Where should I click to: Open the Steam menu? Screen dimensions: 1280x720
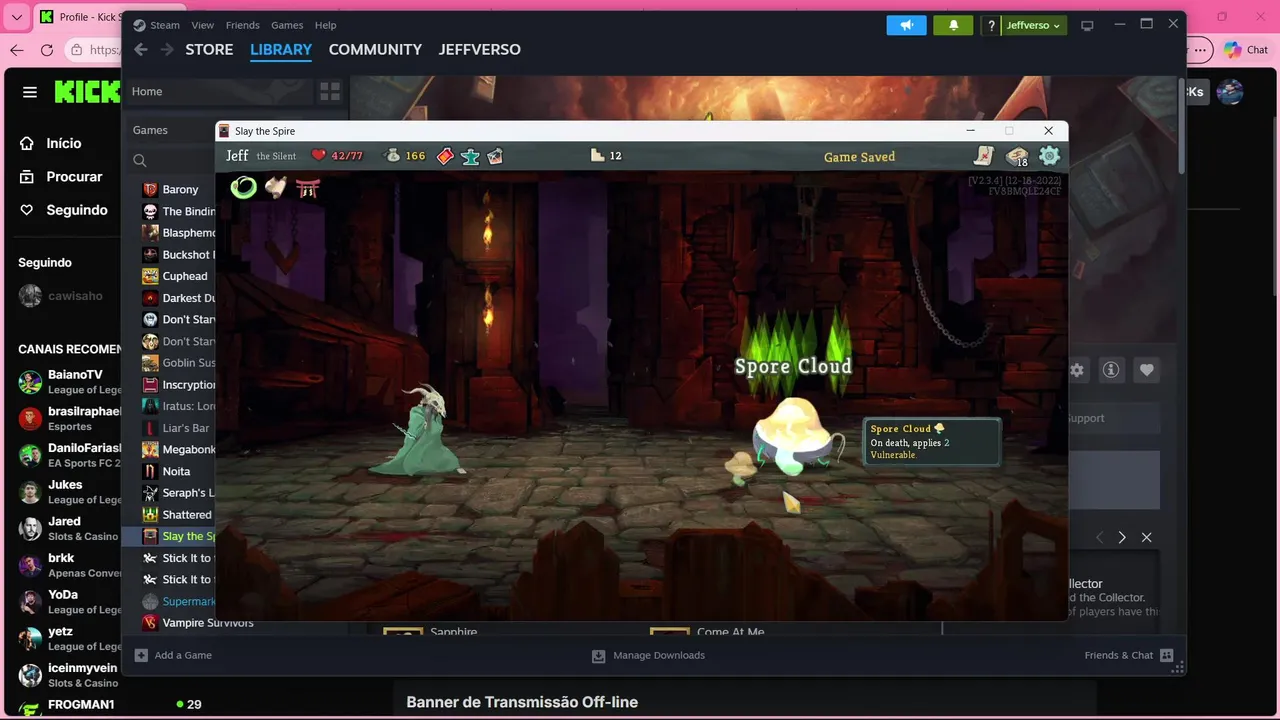pyautogui.click(x=157, y=25)
